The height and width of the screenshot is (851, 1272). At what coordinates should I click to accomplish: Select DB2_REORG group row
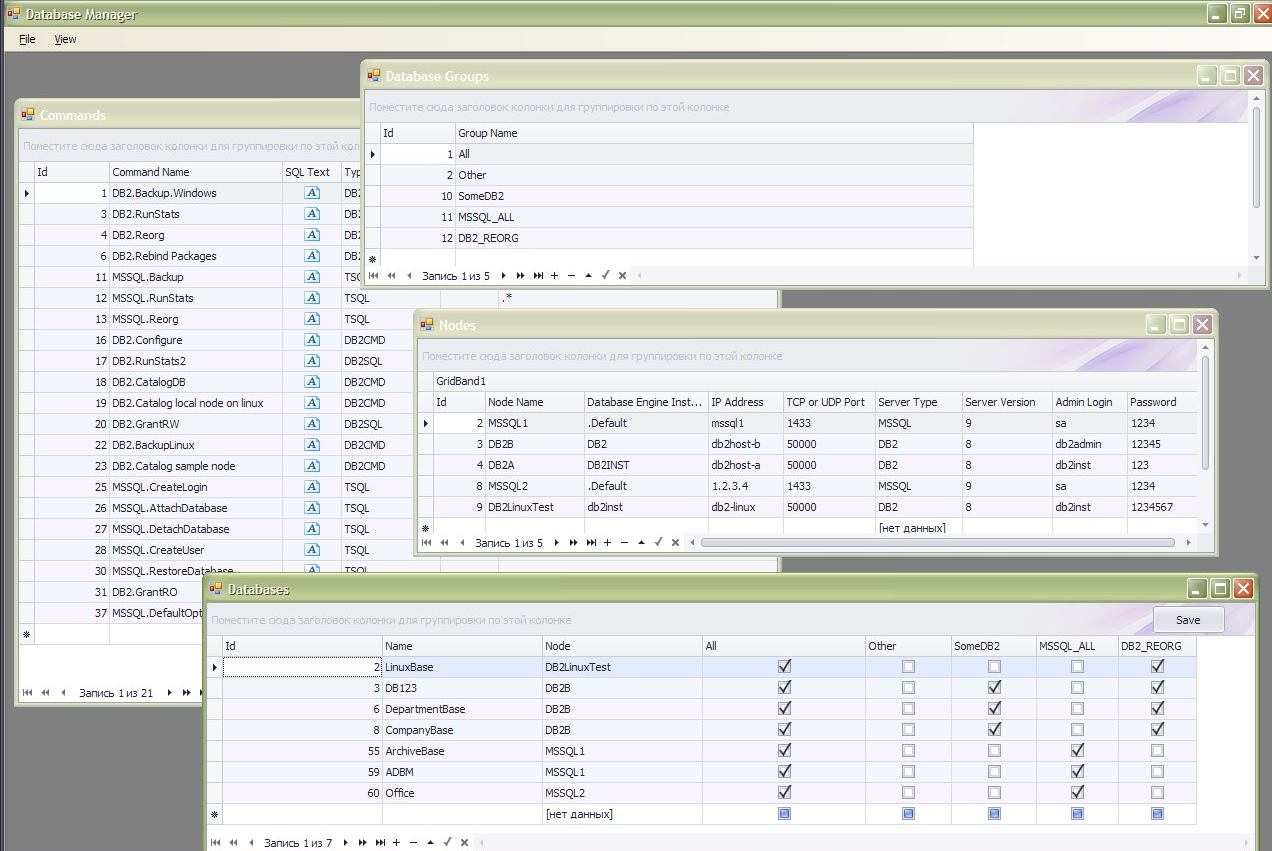(668, 238)
